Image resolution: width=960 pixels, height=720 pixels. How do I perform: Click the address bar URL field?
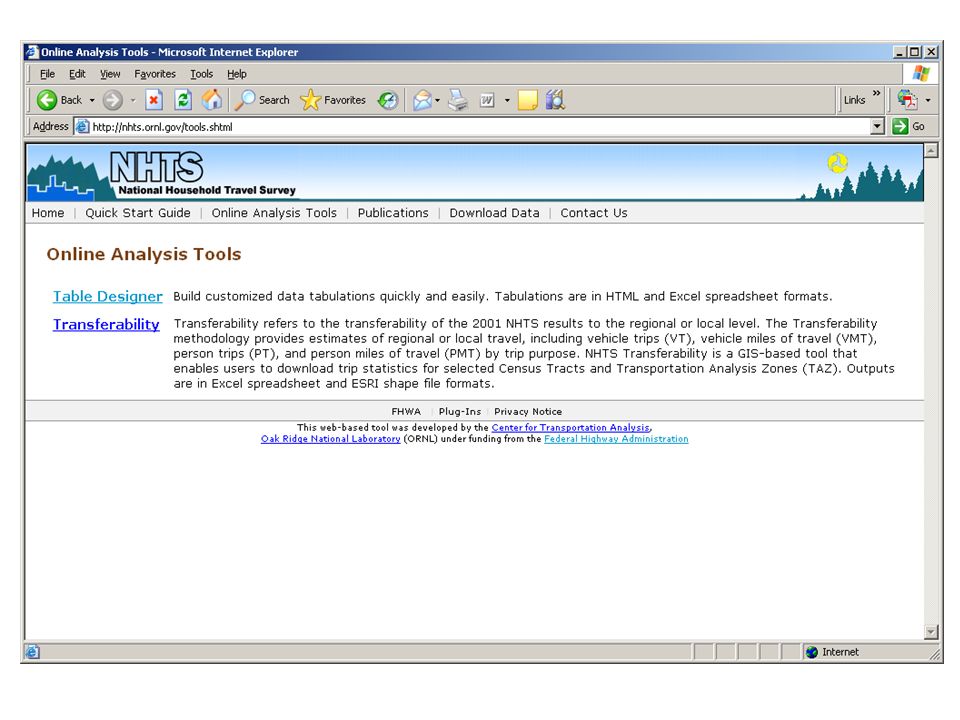(471, 127)
